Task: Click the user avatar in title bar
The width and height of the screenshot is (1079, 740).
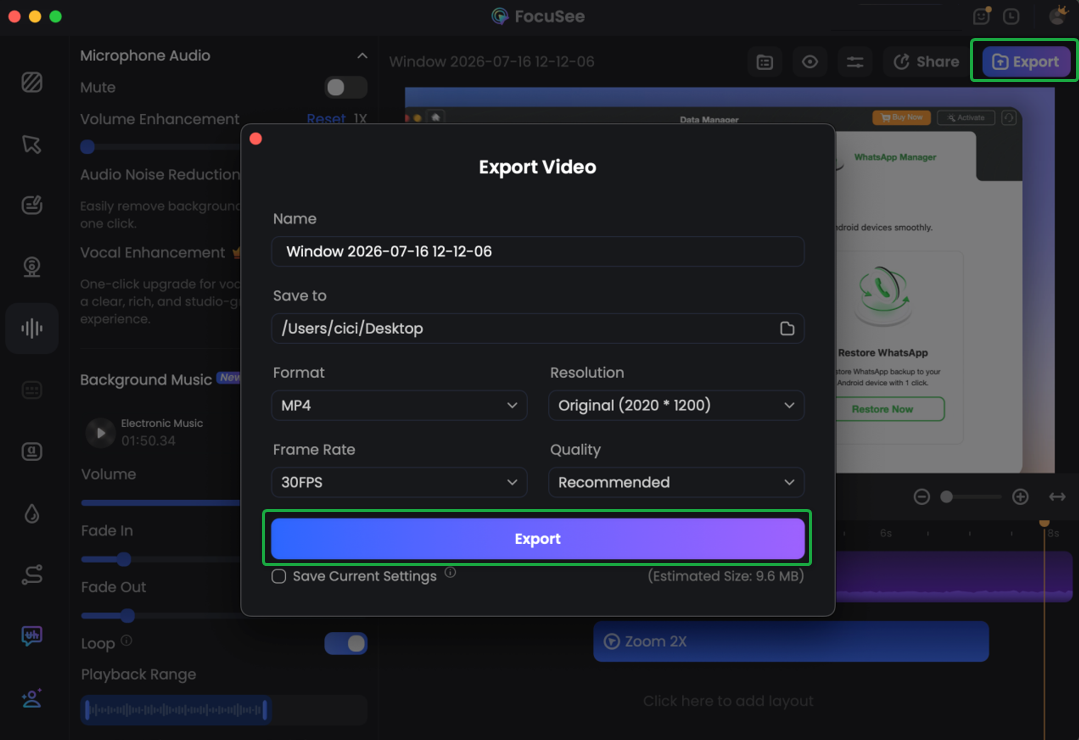Action: (1058, 15)
